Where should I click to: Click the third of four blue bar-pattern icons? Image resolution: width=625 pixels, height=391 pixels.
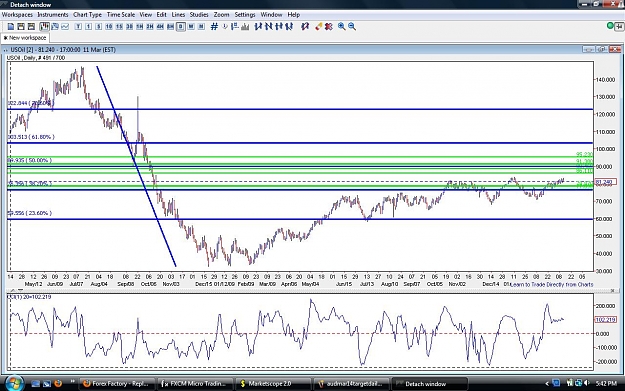pyautogui.click(x=279, y=27)
